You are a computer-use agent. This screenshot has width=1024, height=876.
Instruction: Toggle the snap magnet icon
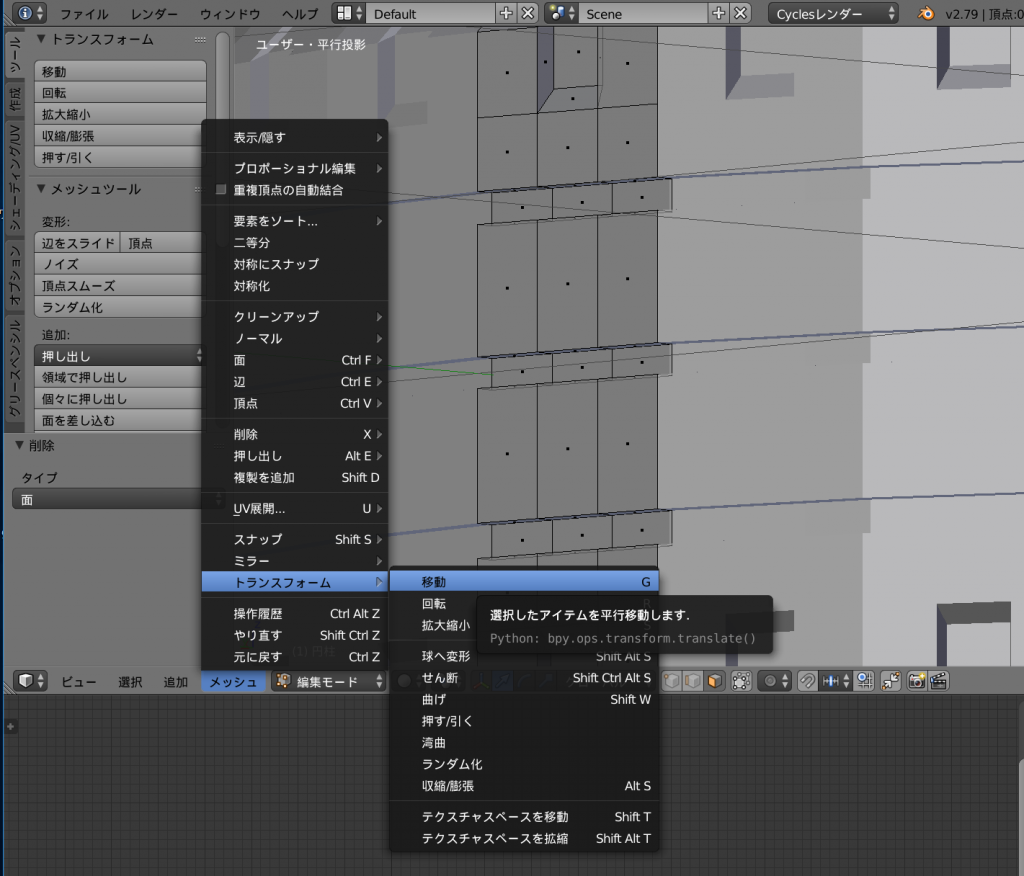tap(807, 681)
